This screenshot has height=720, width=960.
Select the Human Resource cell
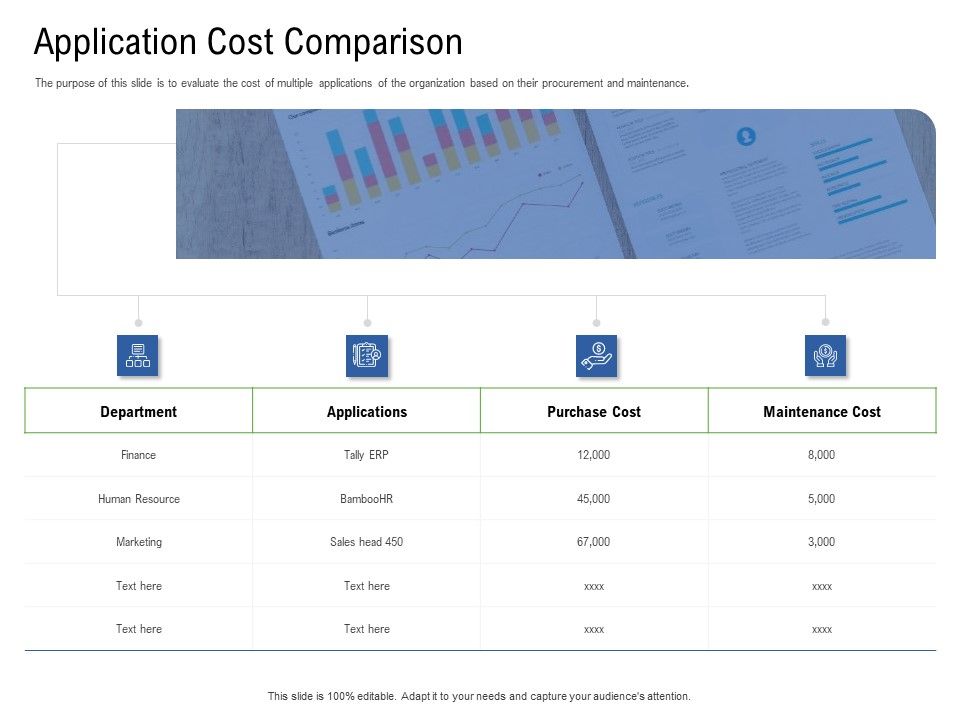[x=139, y=499]
